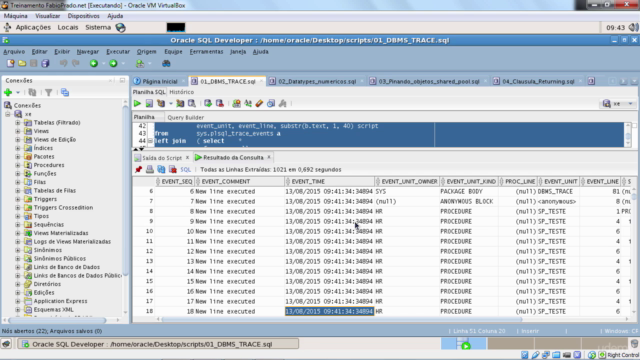Open the Página Inicial tab
Image resolution: width=640 pixels, height=360 pixels.
[160, 81]
